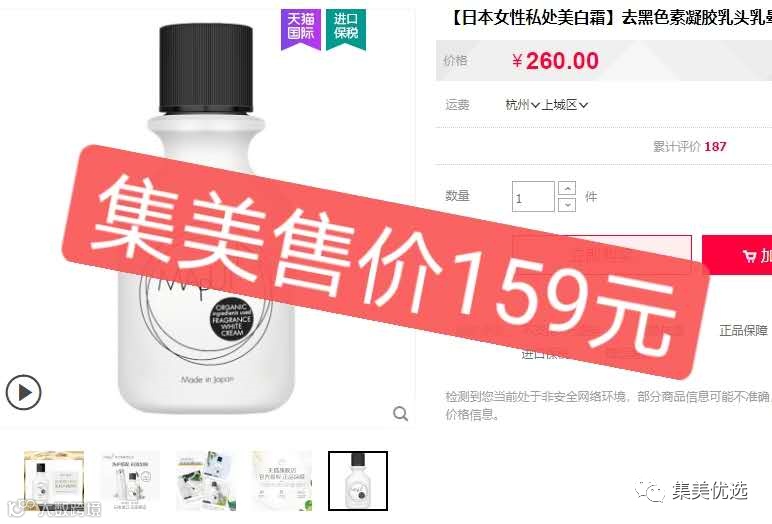Select the fourth product thumbnail
This screenshot has width=772, height=524.
[x=282, y=481]
